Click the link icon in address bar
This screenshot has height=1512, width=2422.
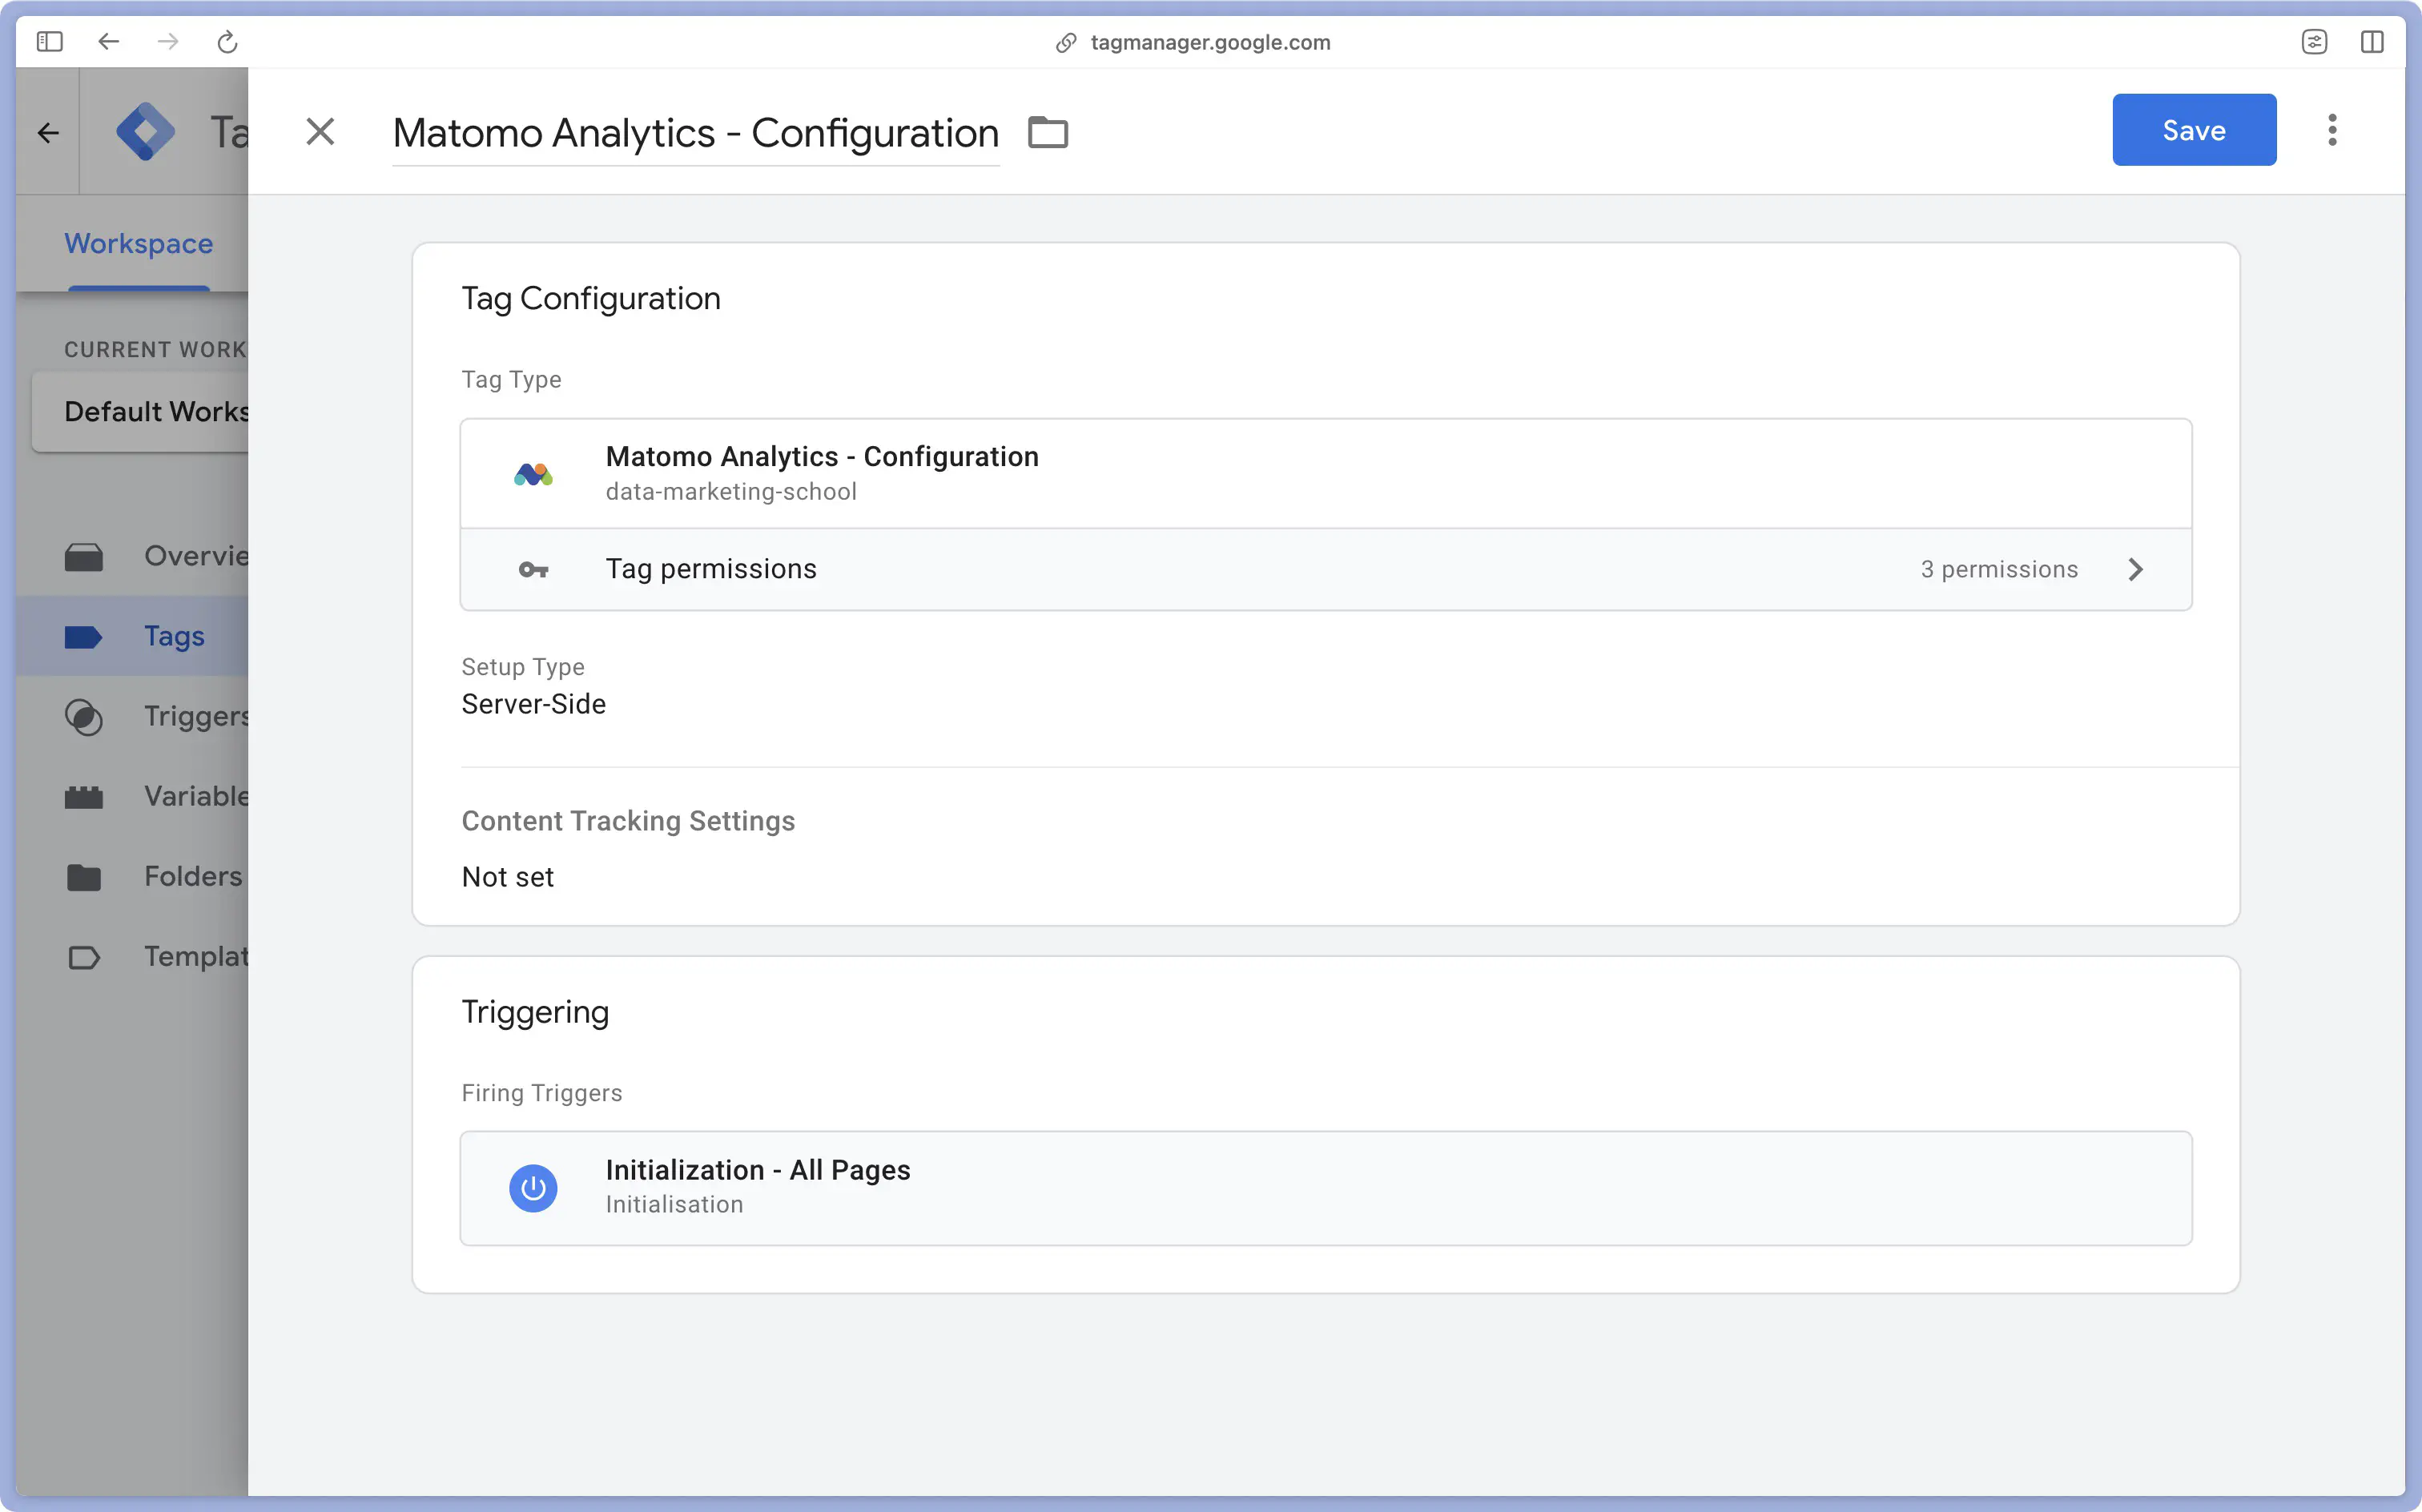1066,43
